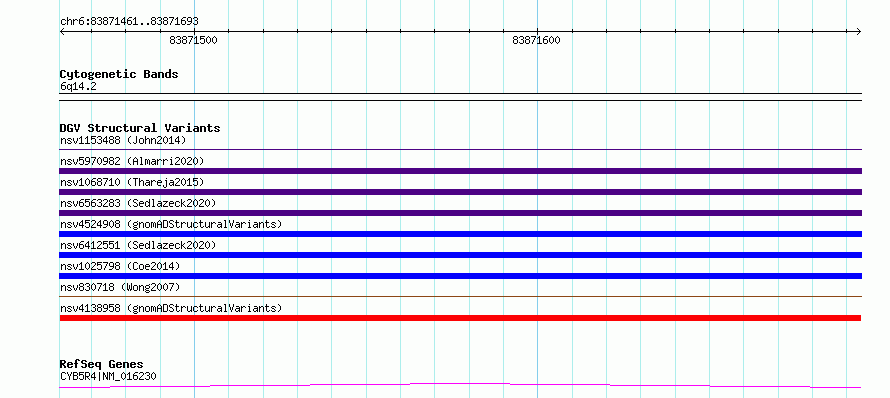The height and width of the screenshot is (398, 890).
Task: Click the thin brown line under nsv830718
Action: coord(460,296)
